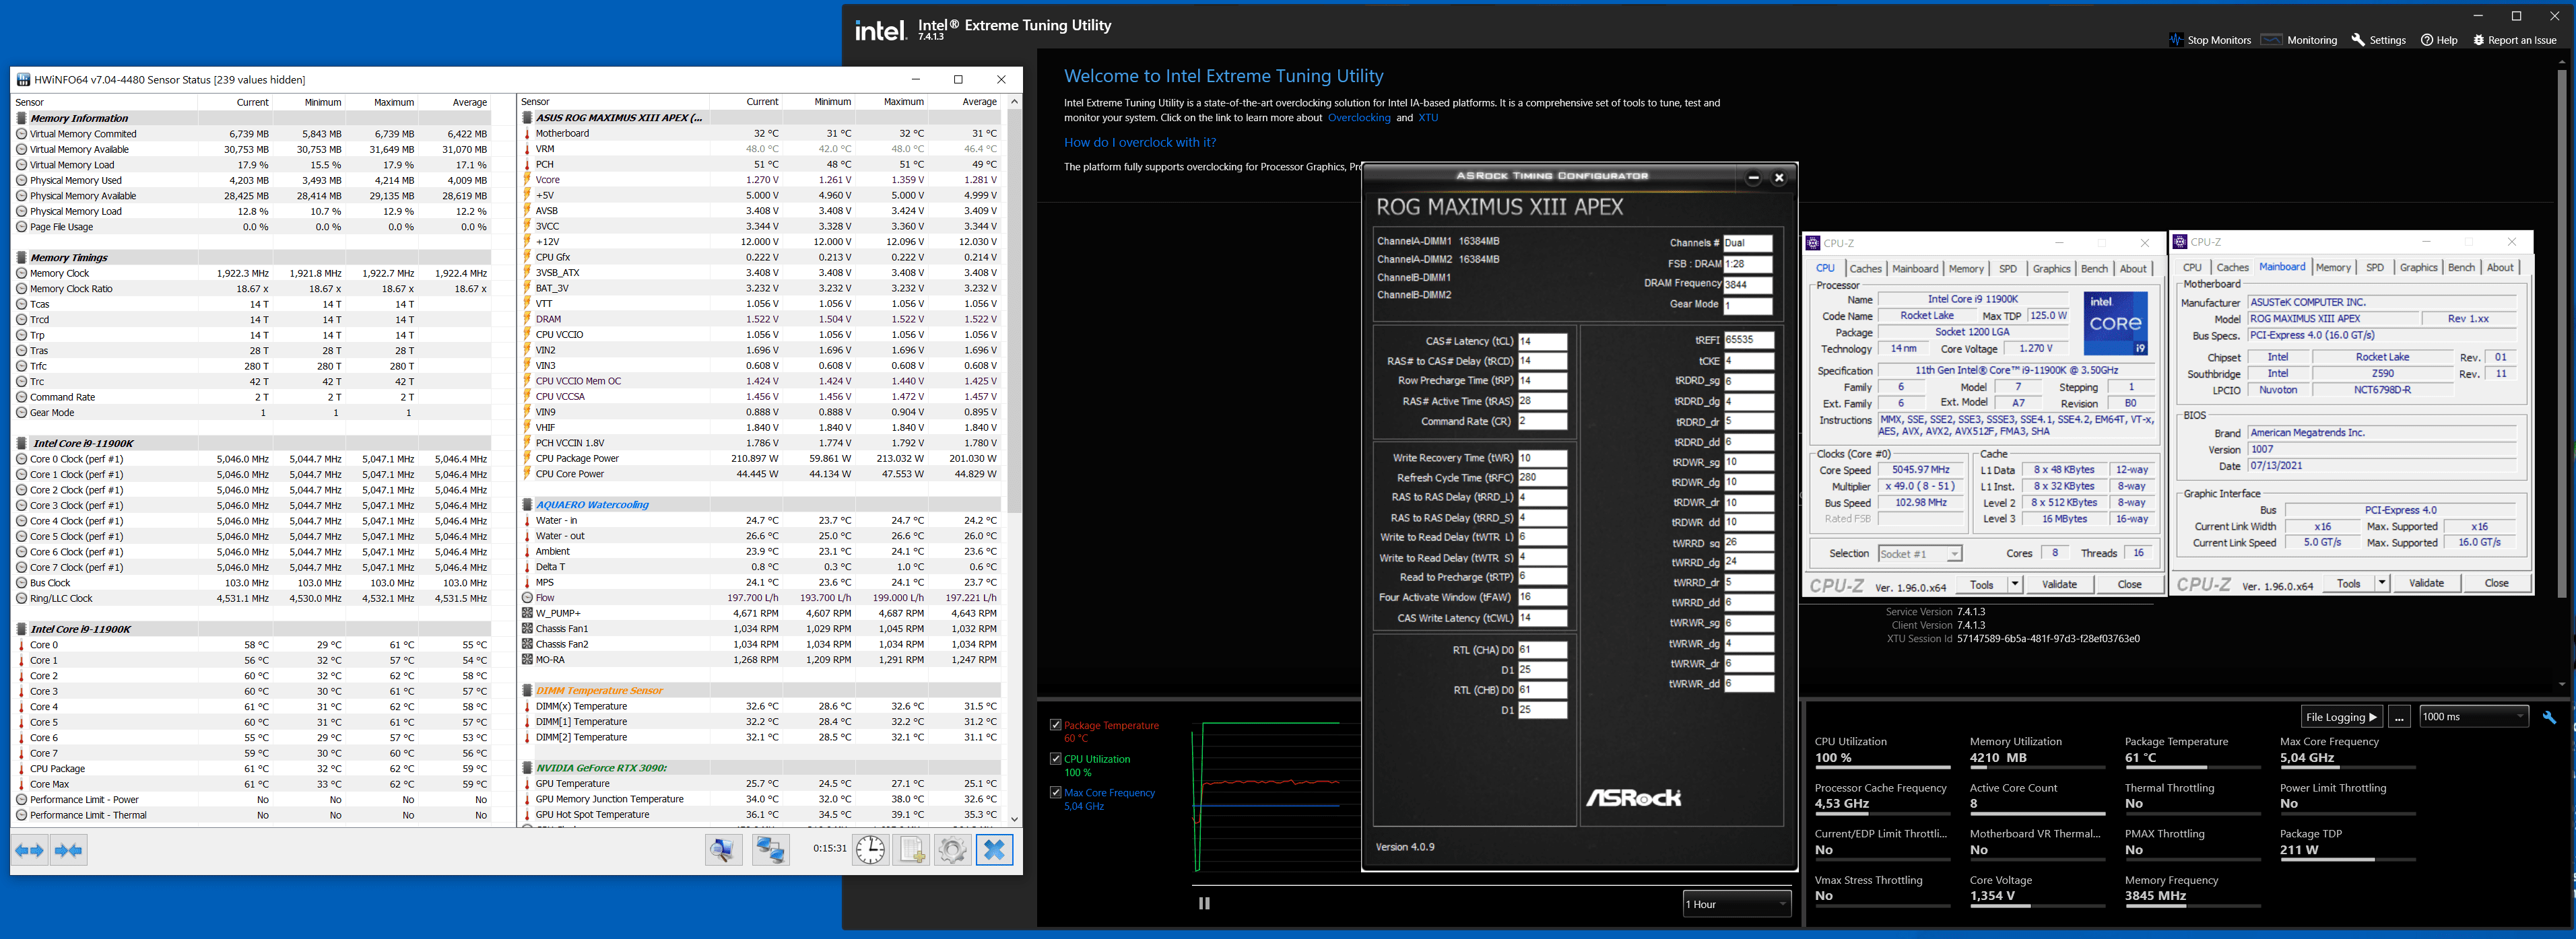
Task: Click the DIMM Temperature Sensor group icon
Action: 528,690
